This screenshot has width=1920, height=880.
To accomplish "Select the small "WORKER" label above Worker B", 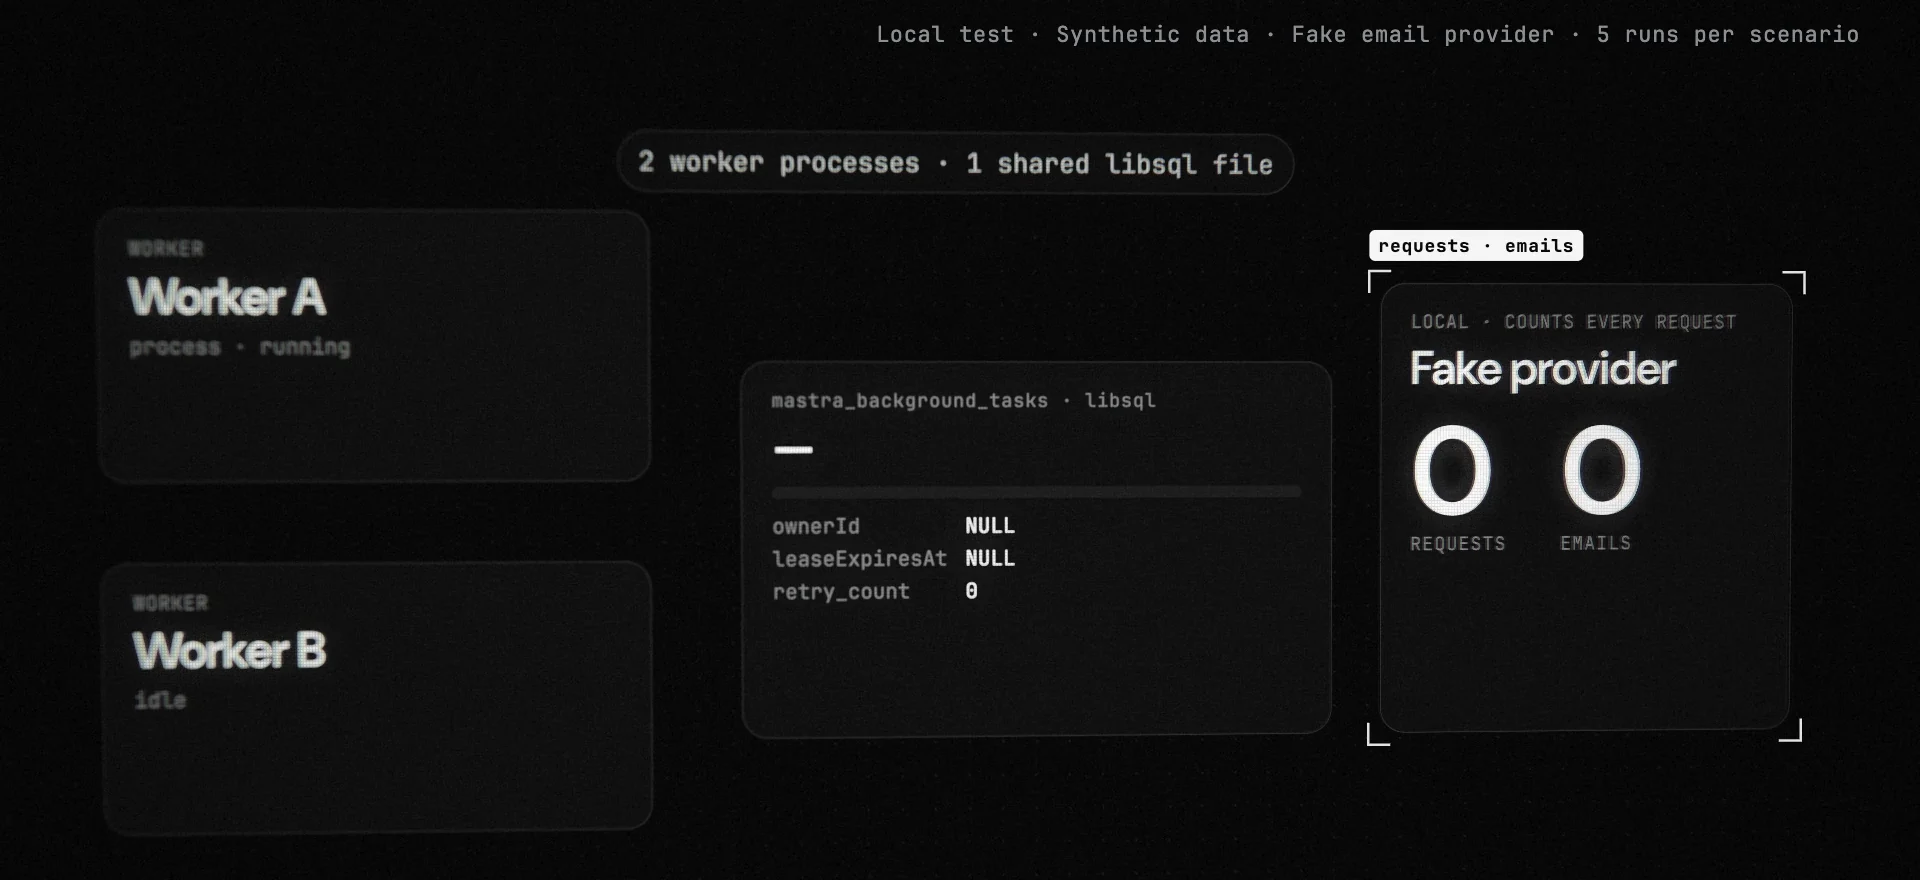I will [170, 603].
